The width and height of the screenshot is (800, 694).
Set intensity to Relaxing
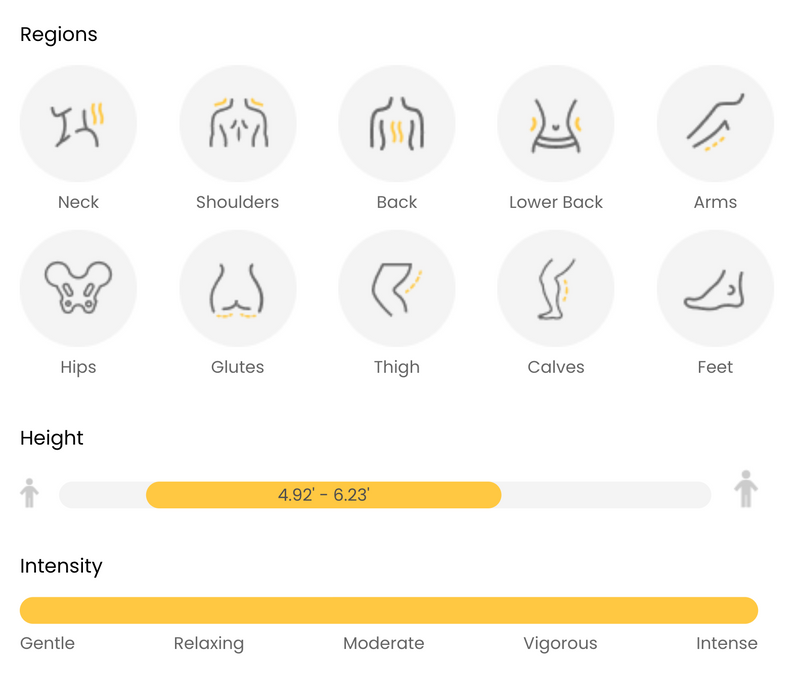[209, 643]
